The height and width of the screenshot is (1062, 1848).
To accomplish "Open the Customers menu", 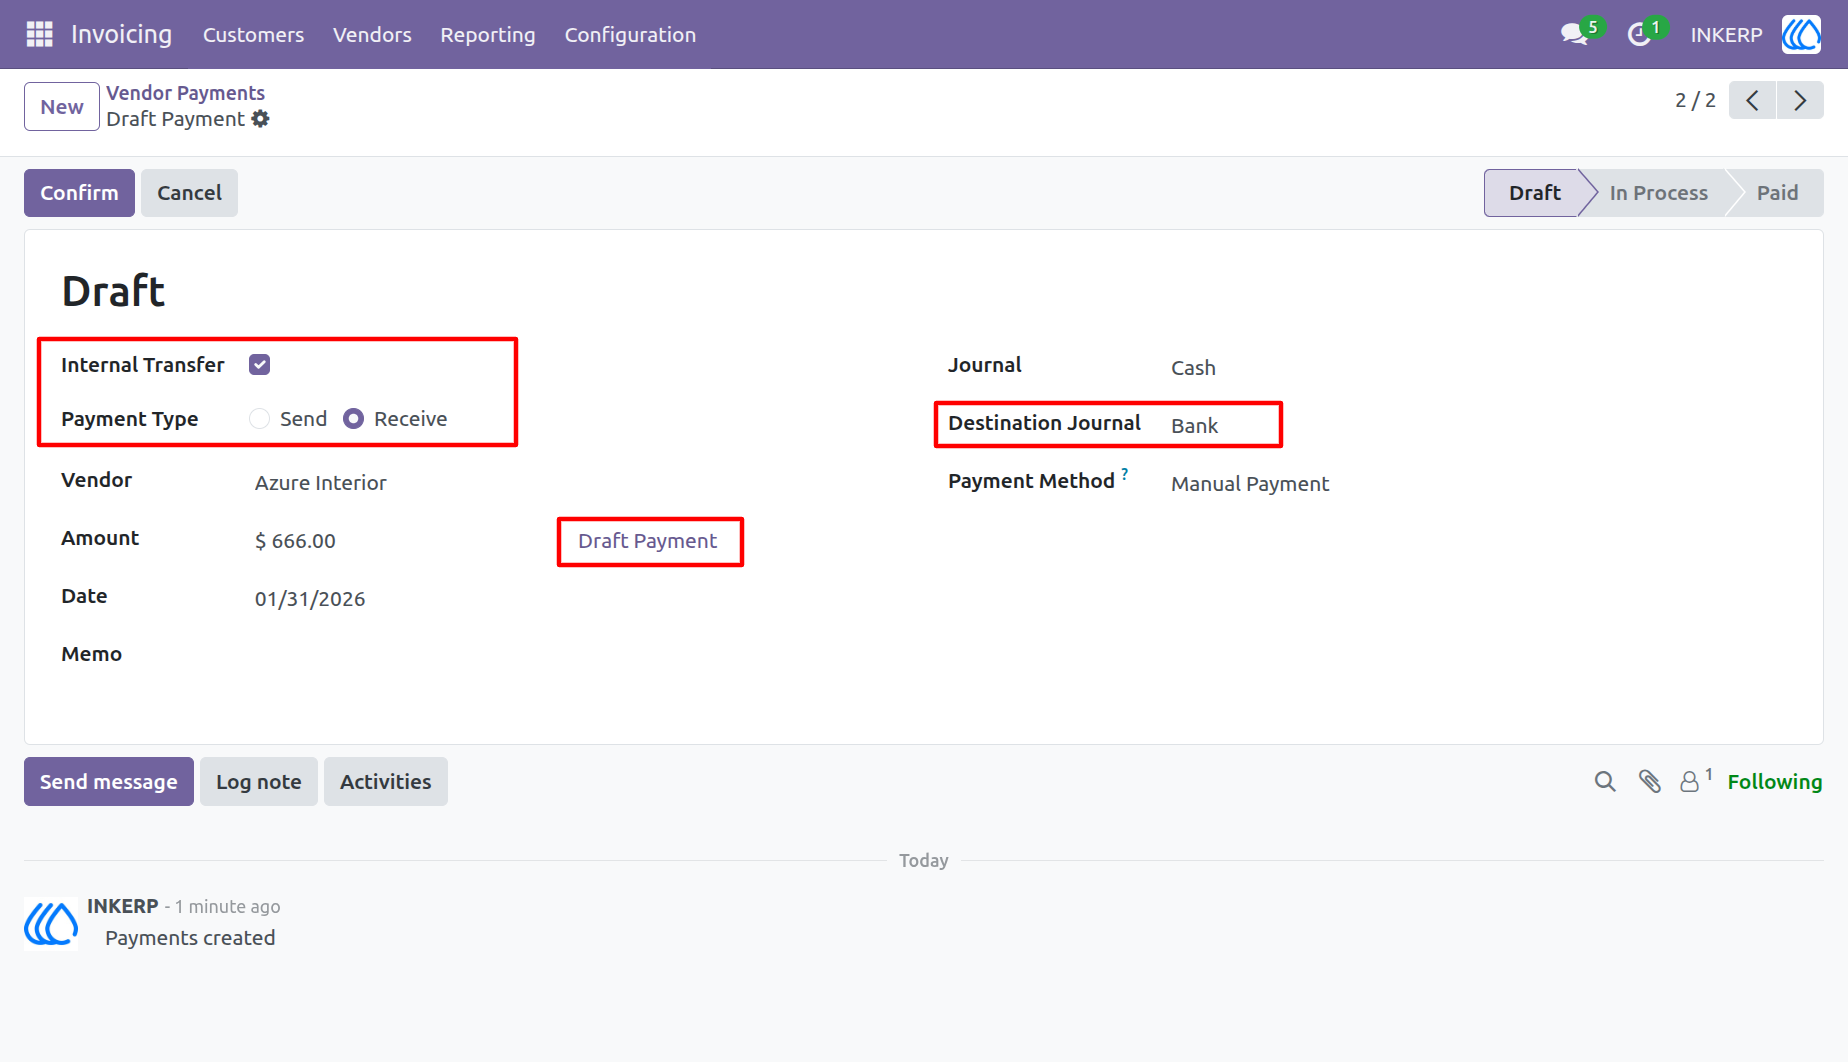I will pos(253,35).
